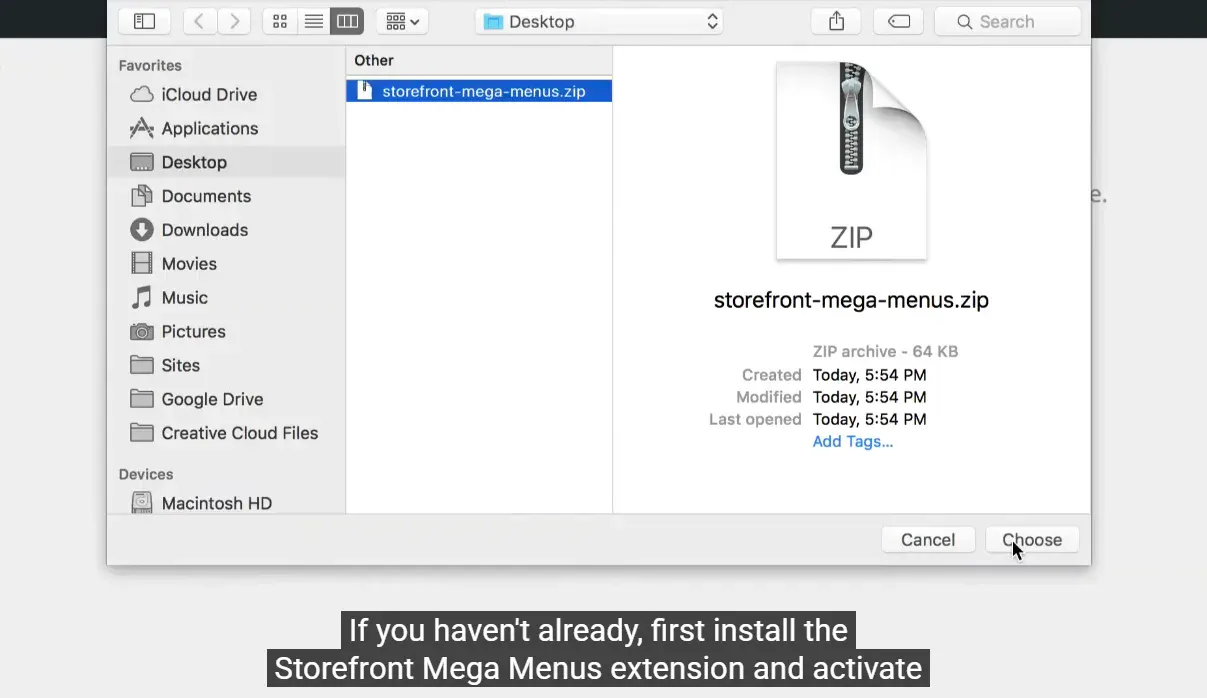Toggle the sidebar visibility button

(144, 21)
